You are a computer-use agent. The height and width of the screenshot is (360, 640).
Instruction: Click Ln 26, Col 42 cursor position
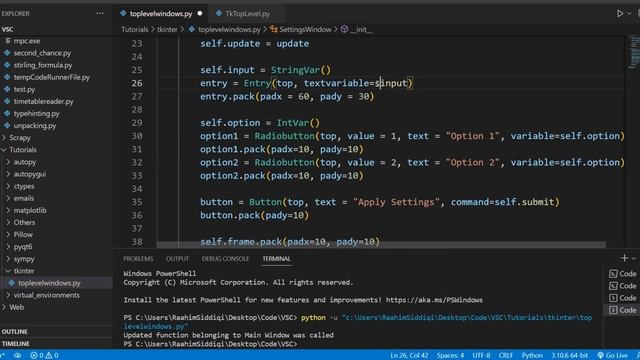pos(409,356)
